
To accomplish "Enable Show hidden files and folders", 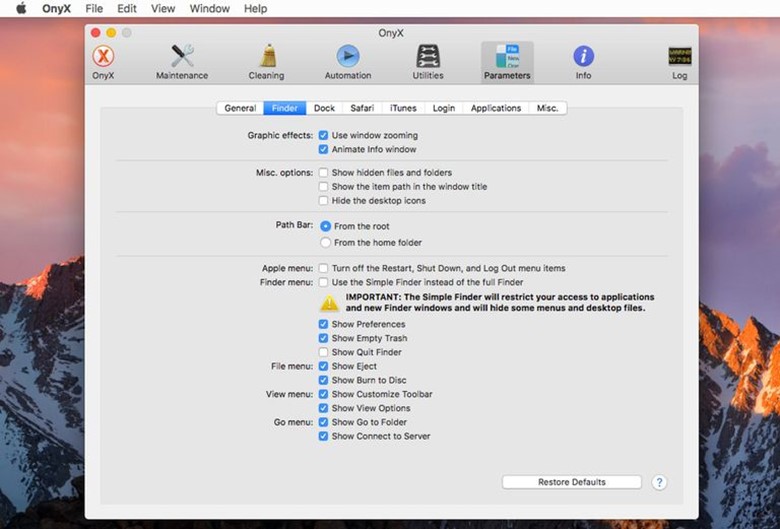I will pos(323,173).
